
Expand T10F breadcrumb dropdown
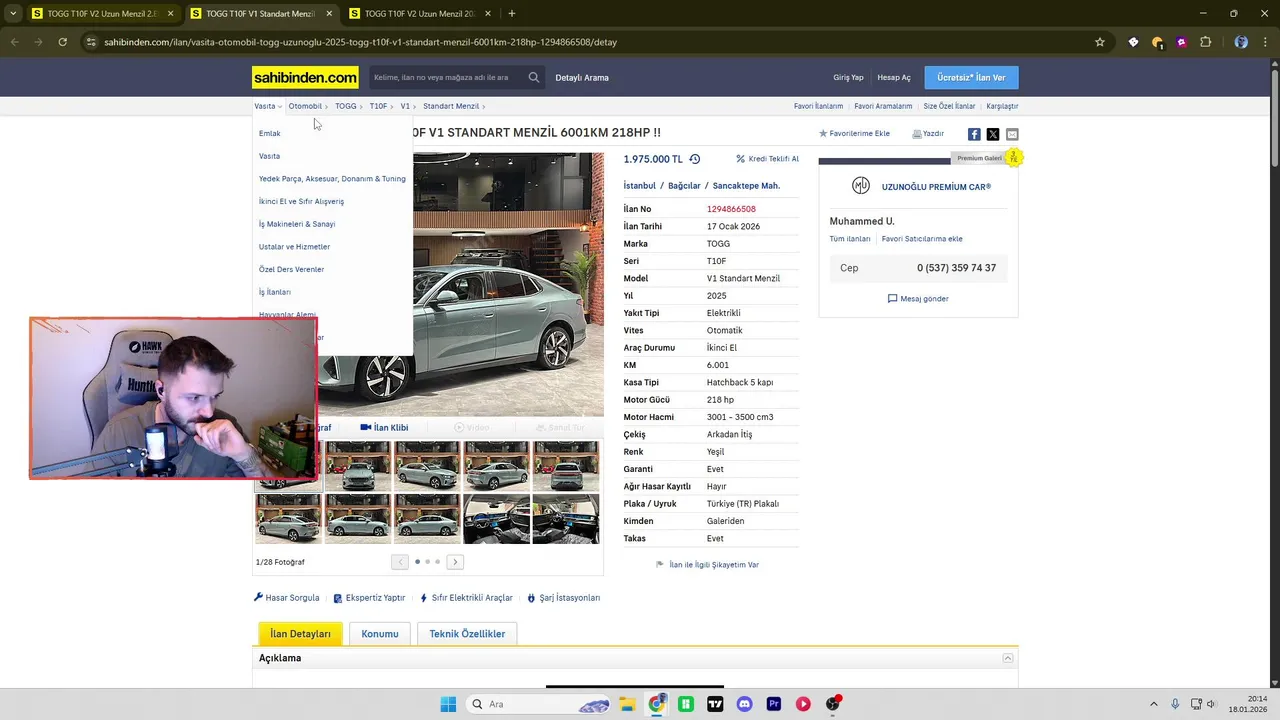point(381,106)
